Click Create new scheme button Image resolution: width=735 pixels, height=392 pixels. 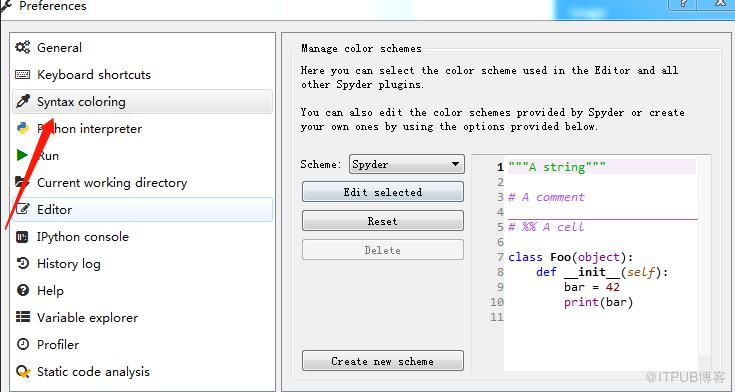tap(383, 361)
